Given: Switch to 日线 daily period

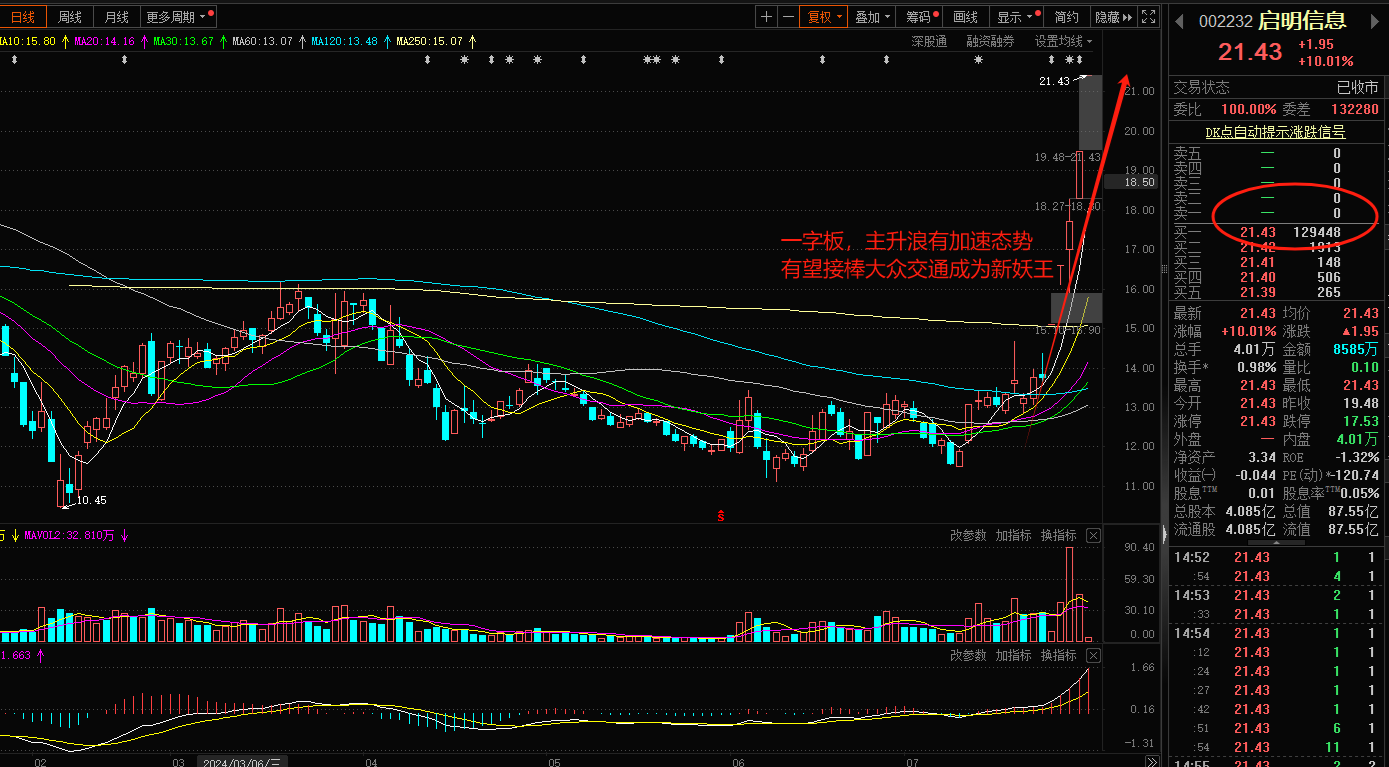Looking at the screenshot, I should pyautogui.click(x=22, y=17).
